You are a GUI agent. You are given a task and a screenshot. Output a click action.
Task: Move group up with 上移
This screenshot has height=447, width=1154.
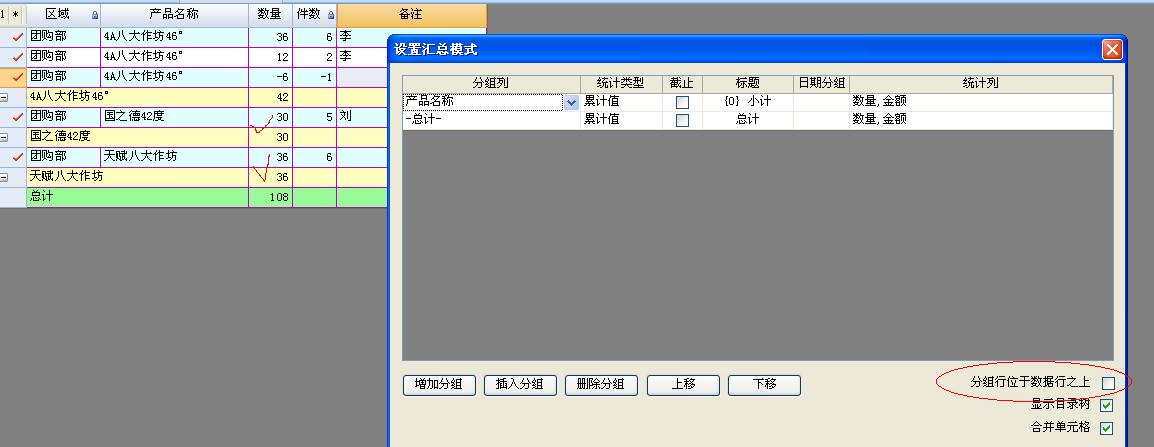point(683,385)
